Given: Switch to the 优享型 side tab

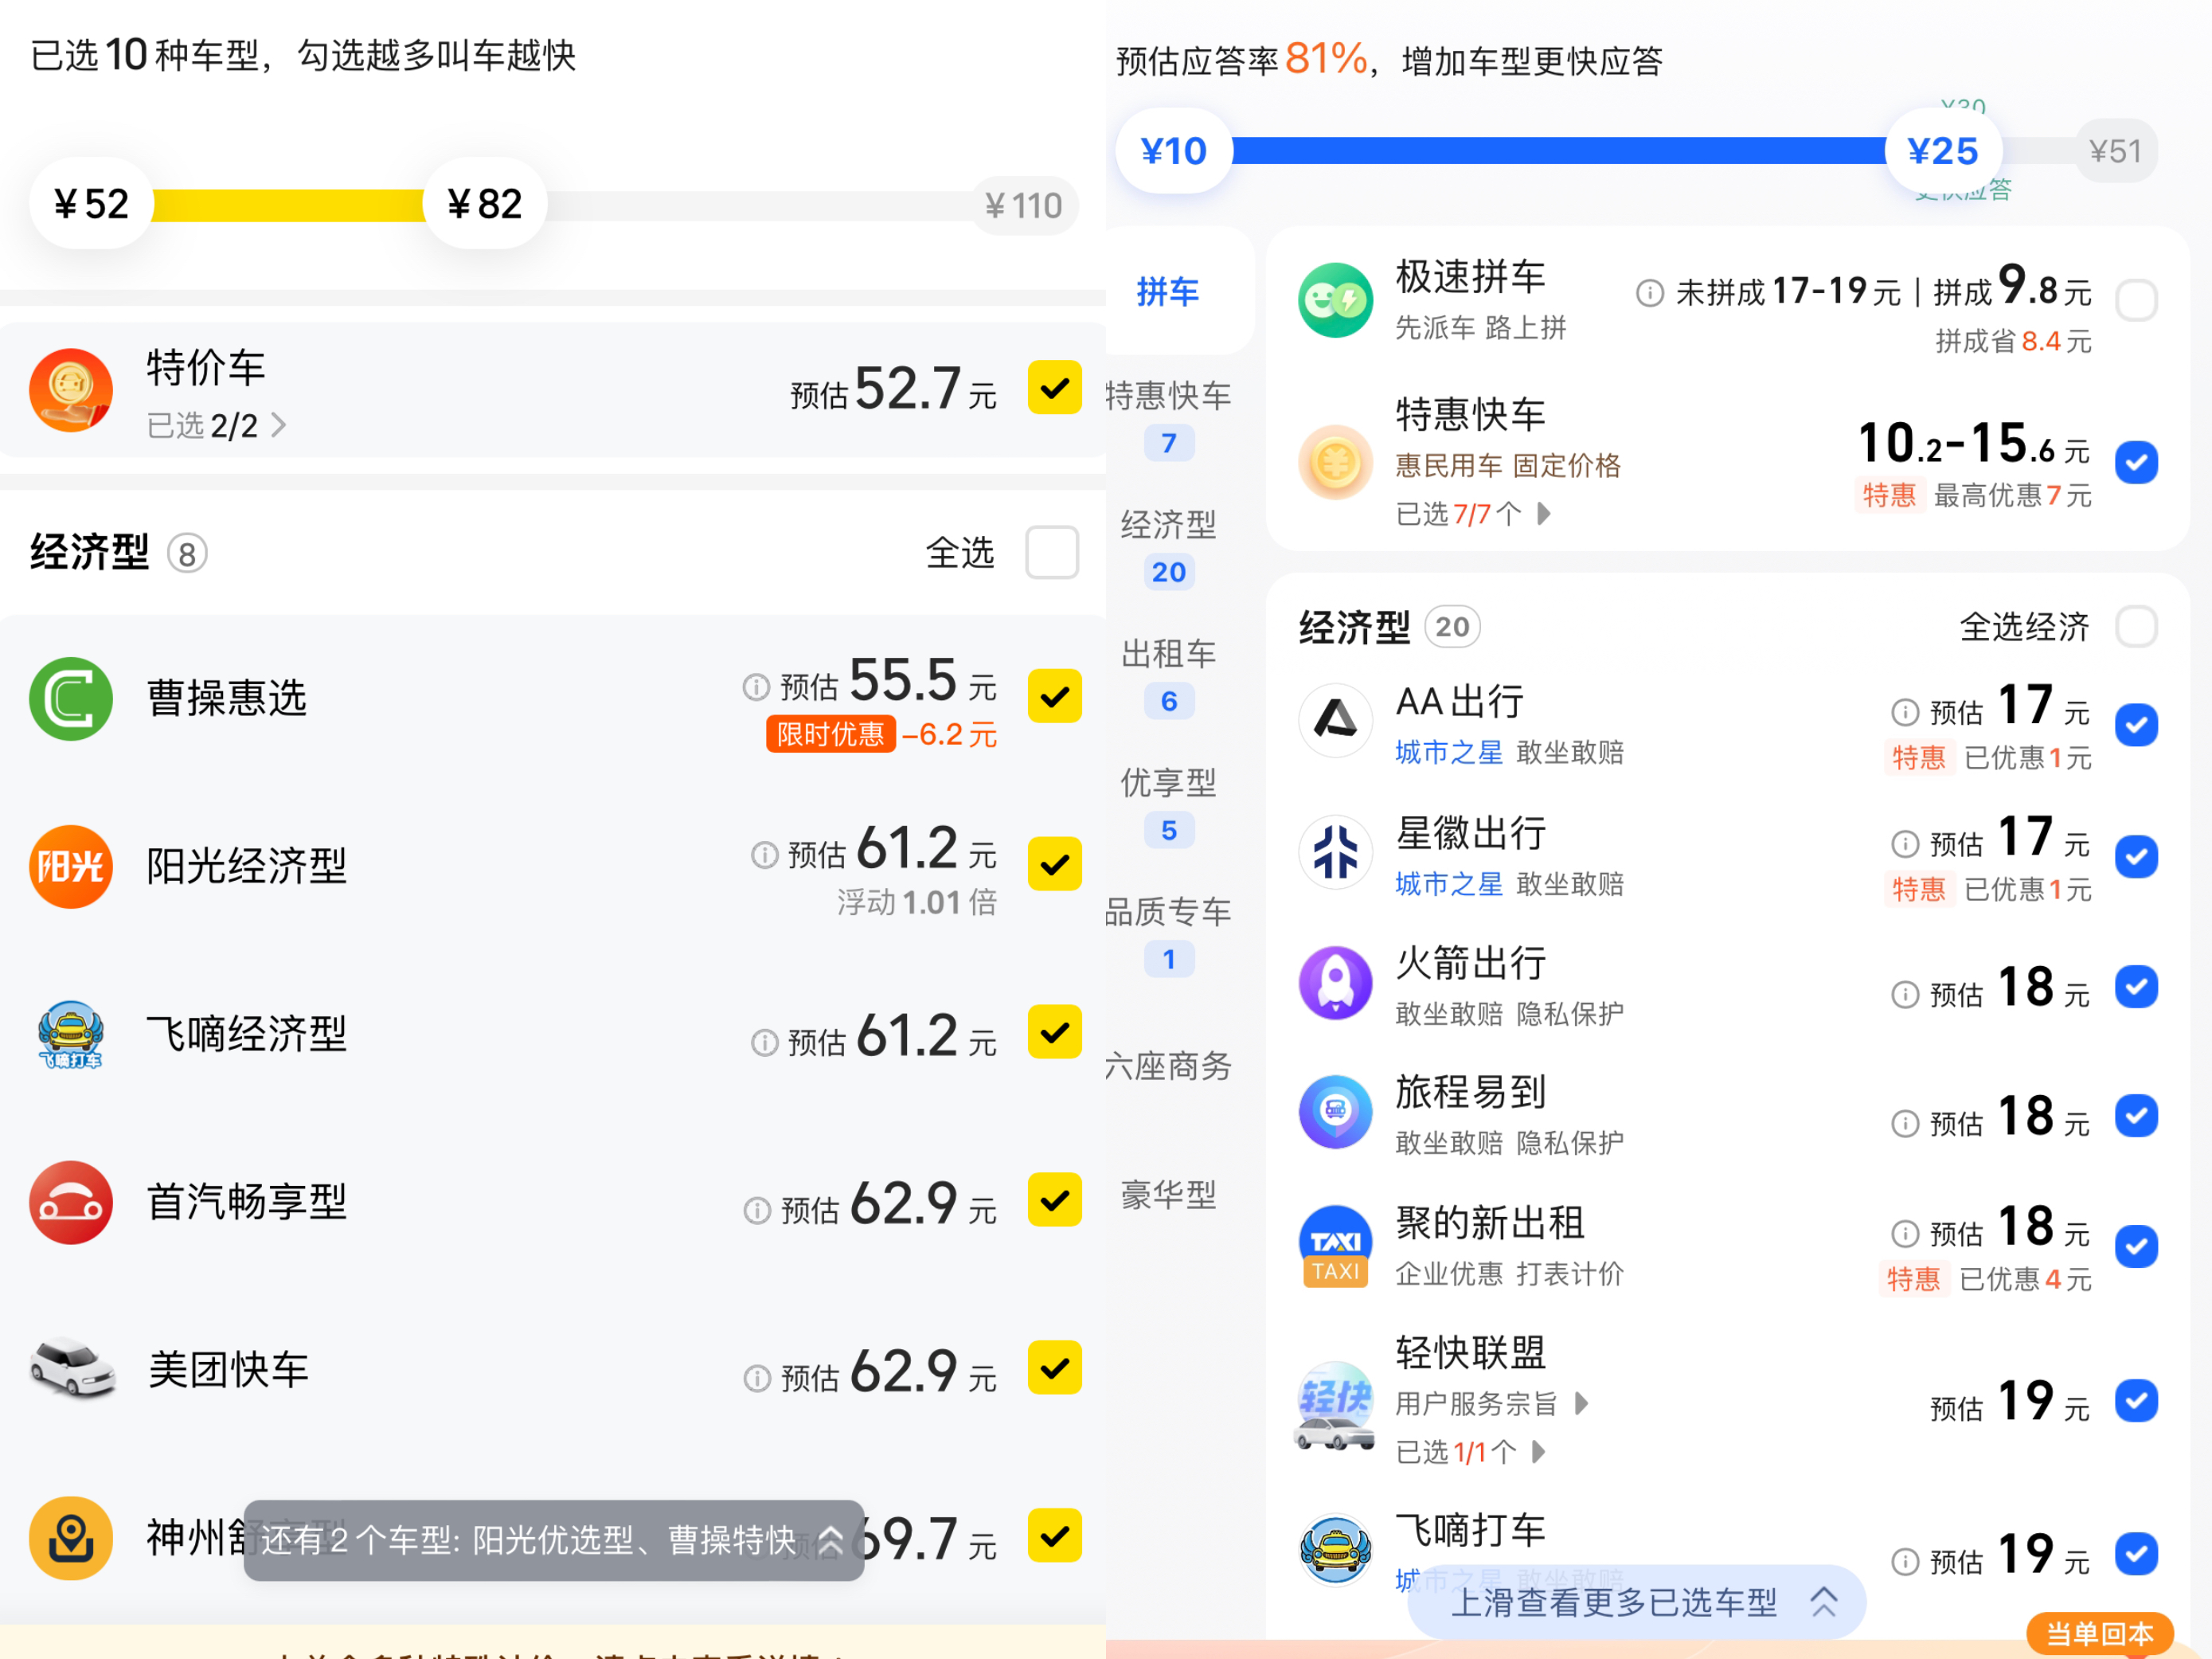Looking at the screenshot, I should tap(1168, 806).
